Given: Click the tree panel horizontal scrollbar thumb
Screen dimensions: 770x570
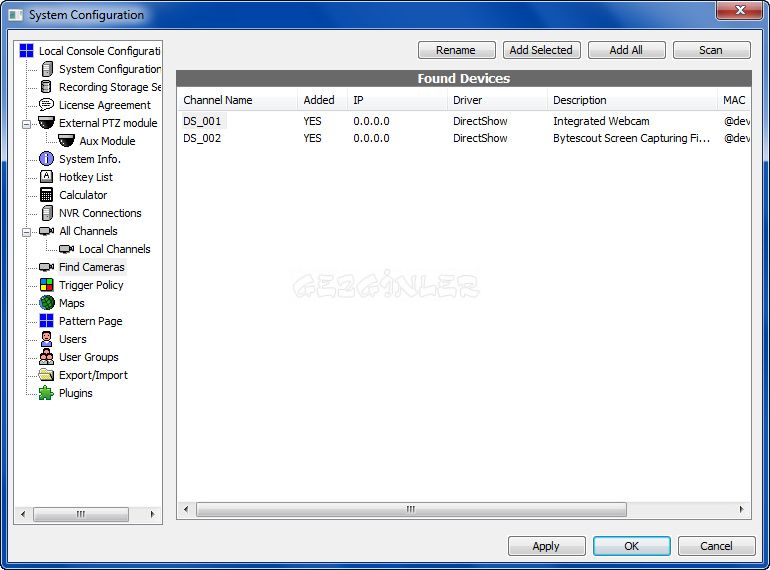Looking at the screenshot, I should pos(81,514).
